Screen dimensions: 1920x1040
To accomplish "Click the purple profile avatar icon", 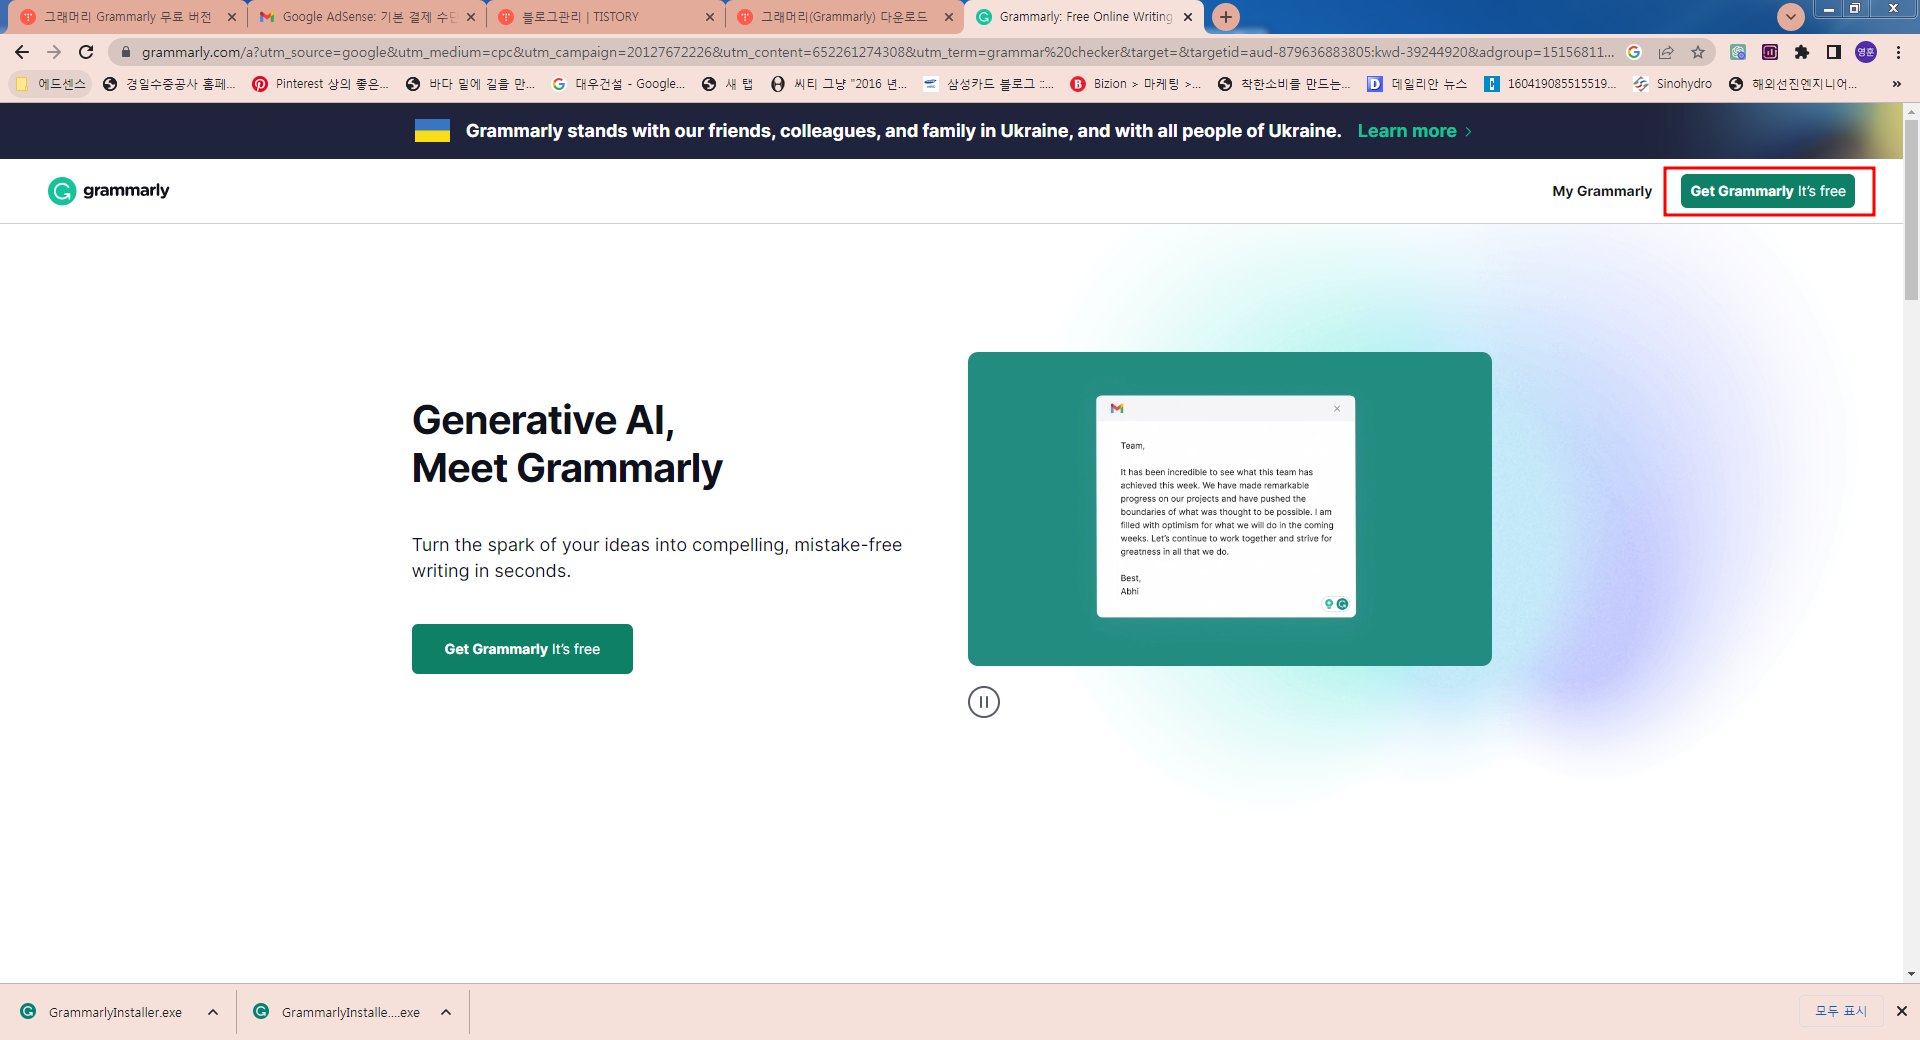I will pos(1866,52).
